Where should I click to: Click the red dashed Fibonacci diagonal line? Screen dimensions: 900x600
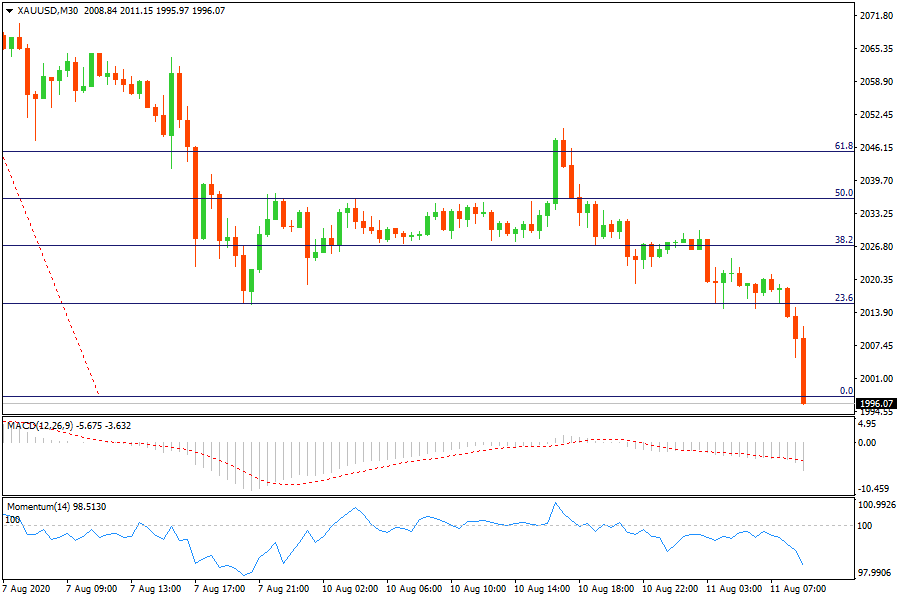pos(50,270)
